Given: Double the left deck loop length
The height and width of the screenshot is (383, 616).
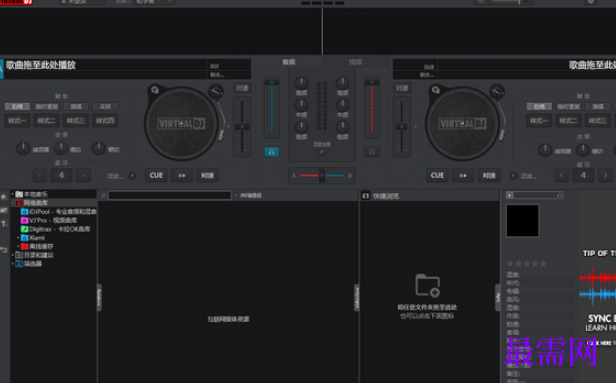Looking at the screenshot, I should coord(83,175).
